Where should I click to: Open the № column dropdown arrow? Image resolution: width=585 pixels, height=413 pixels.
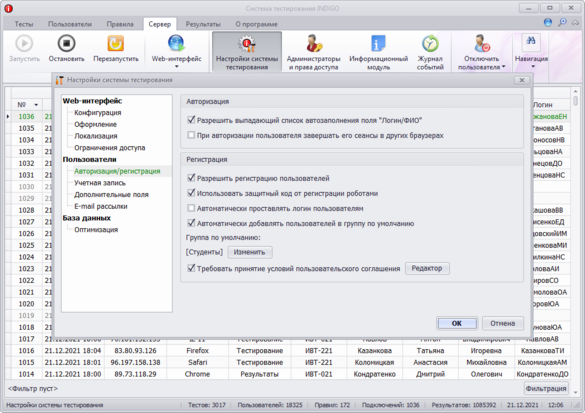36,105
